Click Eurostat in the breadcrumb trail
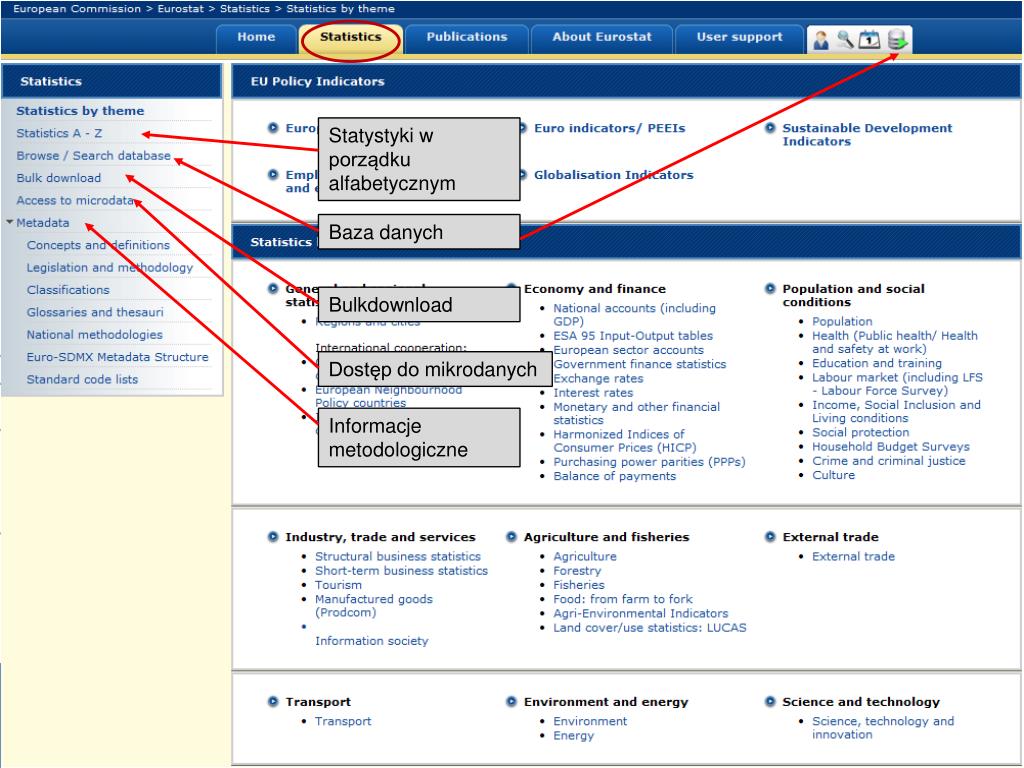Image resolution: width=1024 pixels, height=768 pixels. point(180,8)
